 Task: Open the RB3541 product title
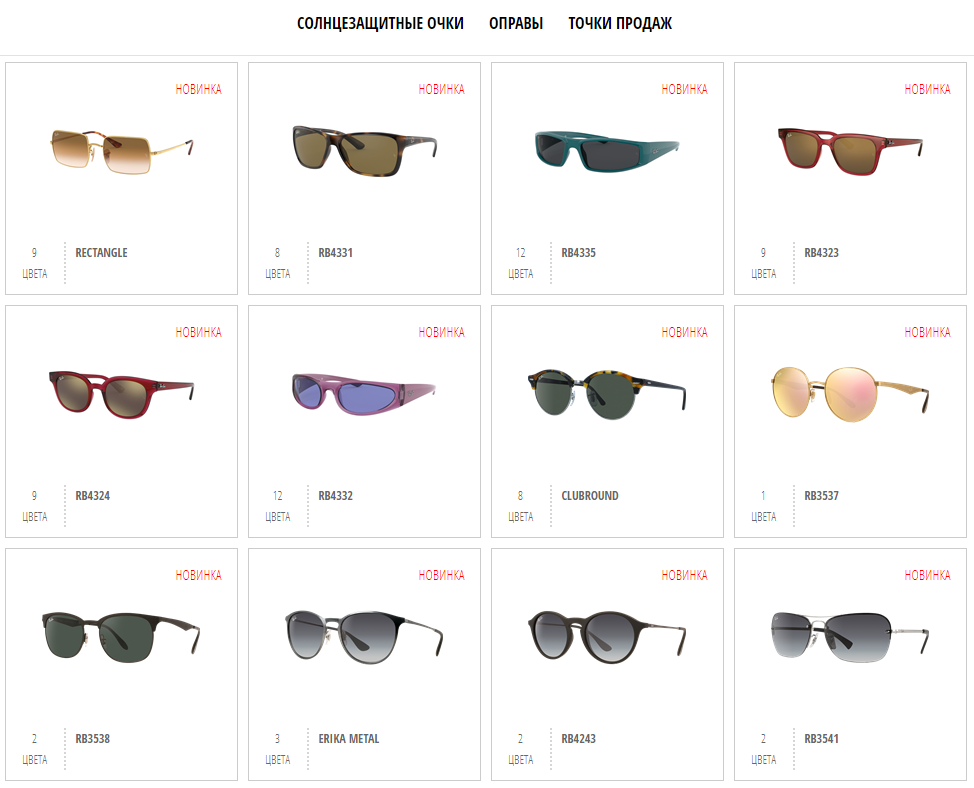pyautogui.click(x=821, y=738)
